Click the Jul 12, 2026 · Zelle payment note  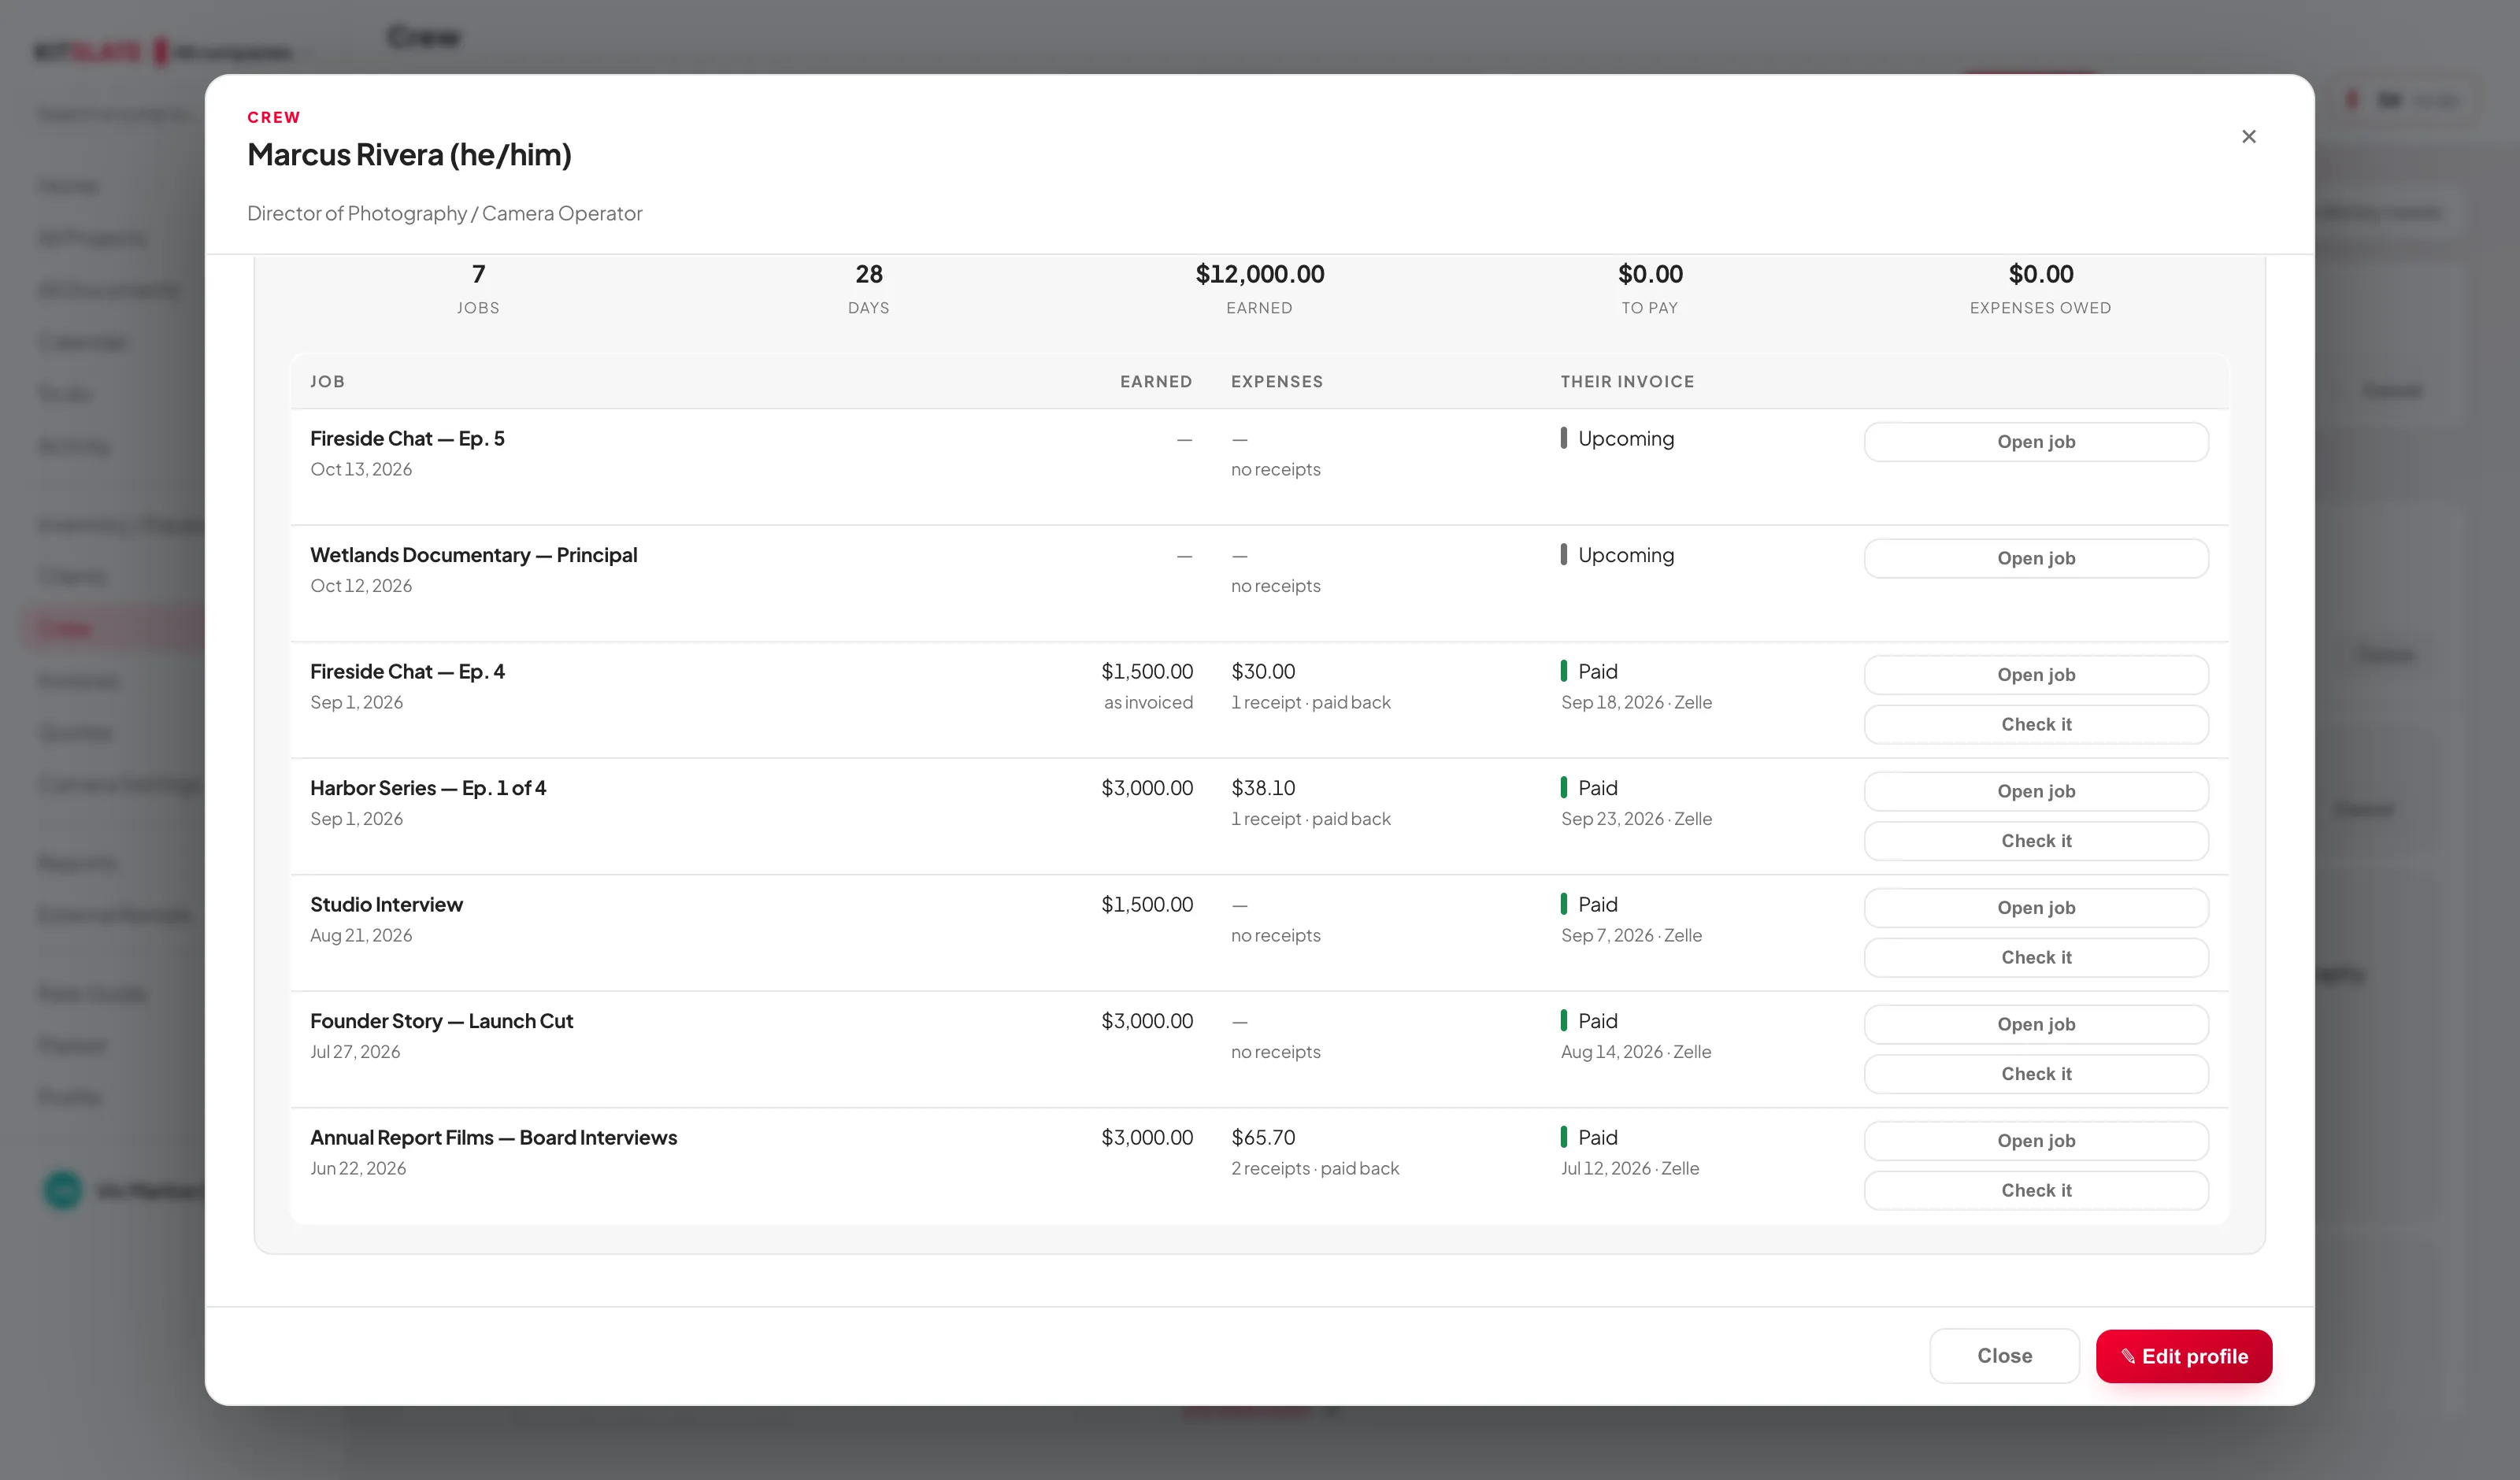pos(1630,1168)
